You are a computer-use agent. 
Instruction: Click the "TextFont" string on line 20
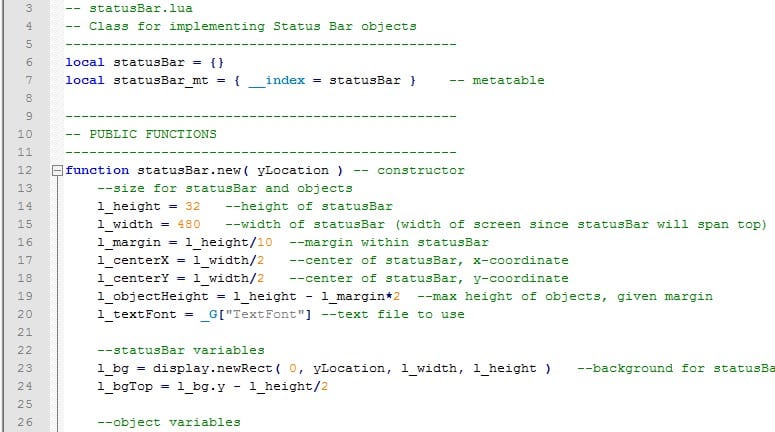265,314
